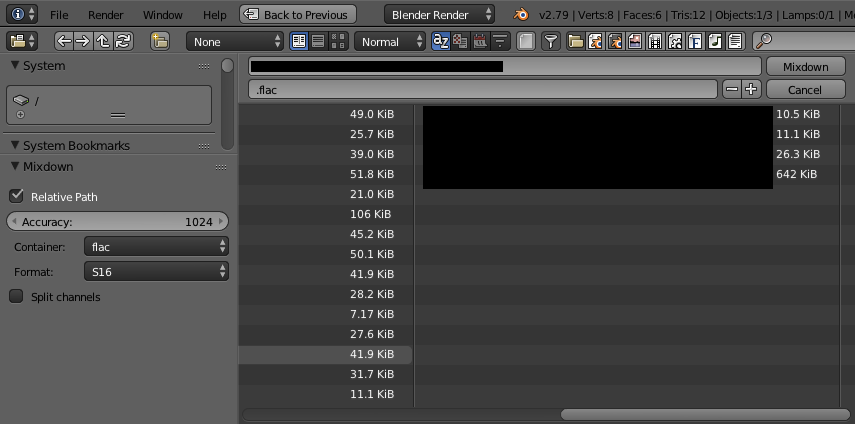Sort files by extension
The image size is (855, 424).
[x=460, y=41]
